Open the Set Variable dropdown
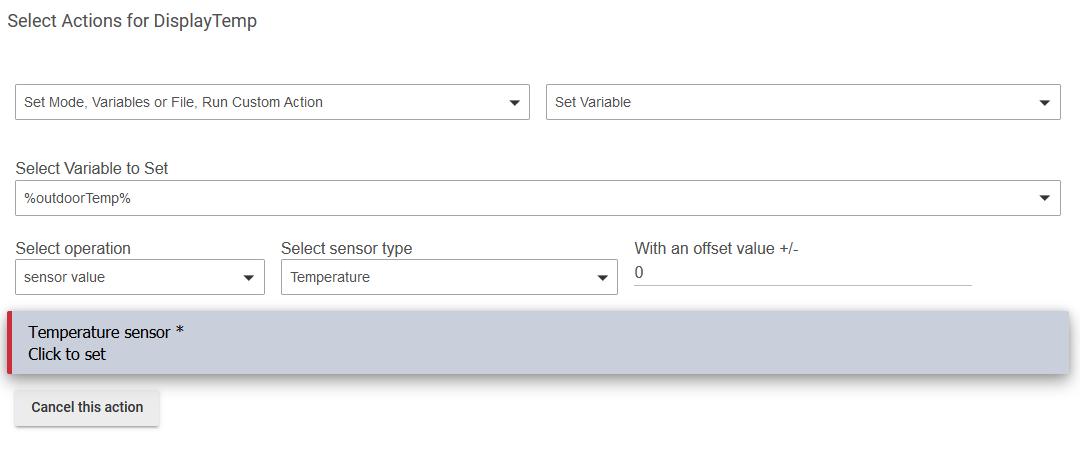The width and height of the screenshot is (1080, 453). (x=803, y=103)
